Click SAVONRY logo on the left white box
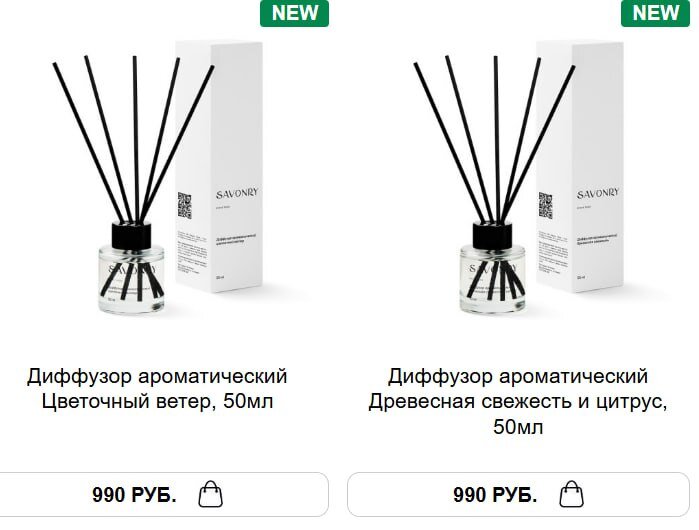 pyautogui.click(x=237, y=193)
